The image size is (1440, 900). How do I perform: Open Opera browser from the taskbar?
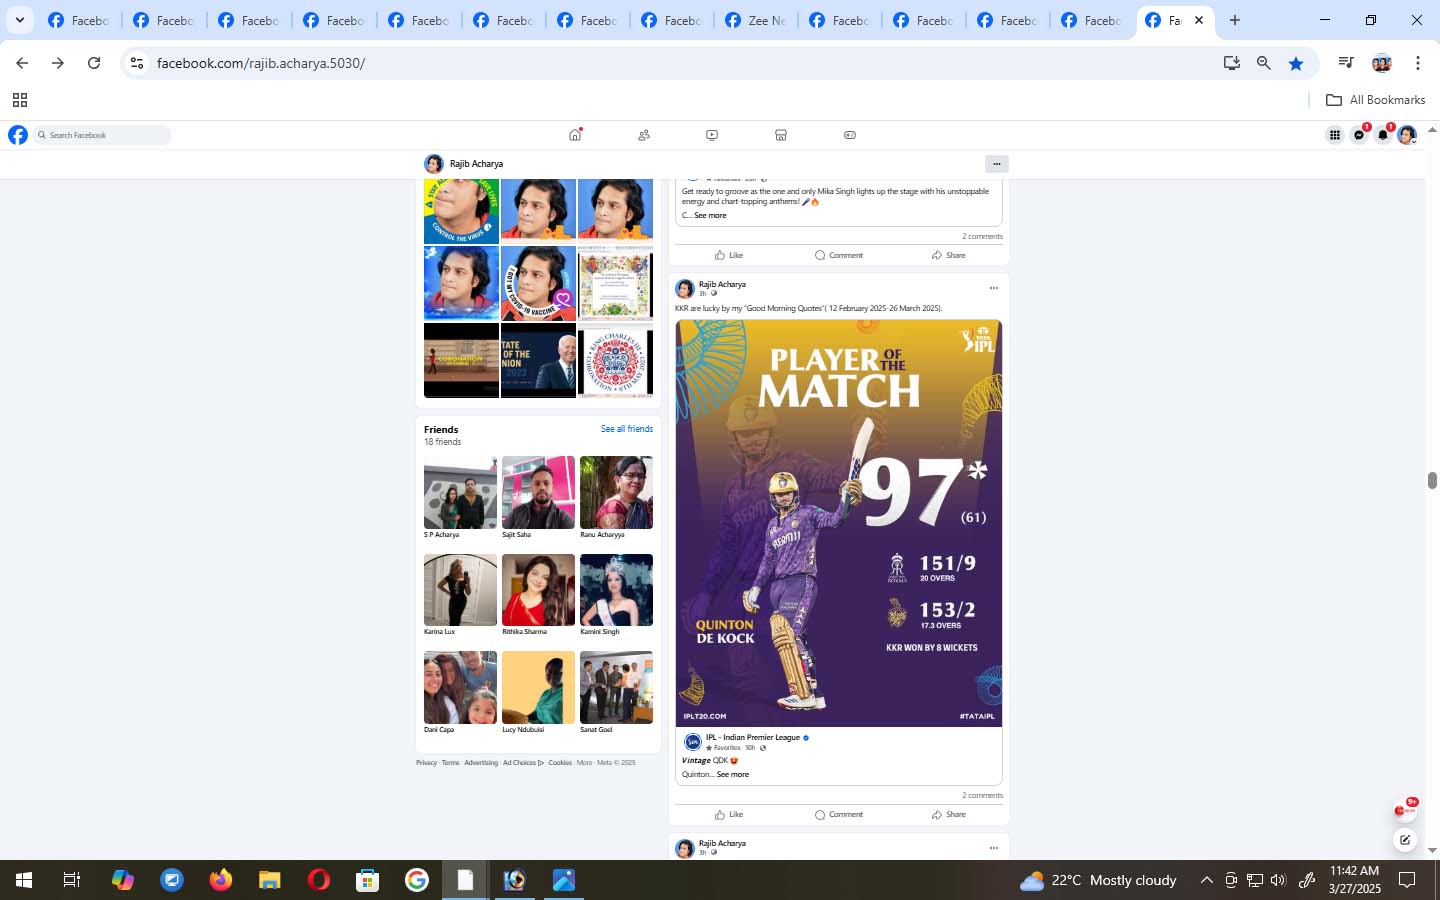pyautogui.click(x=319, y=880)
